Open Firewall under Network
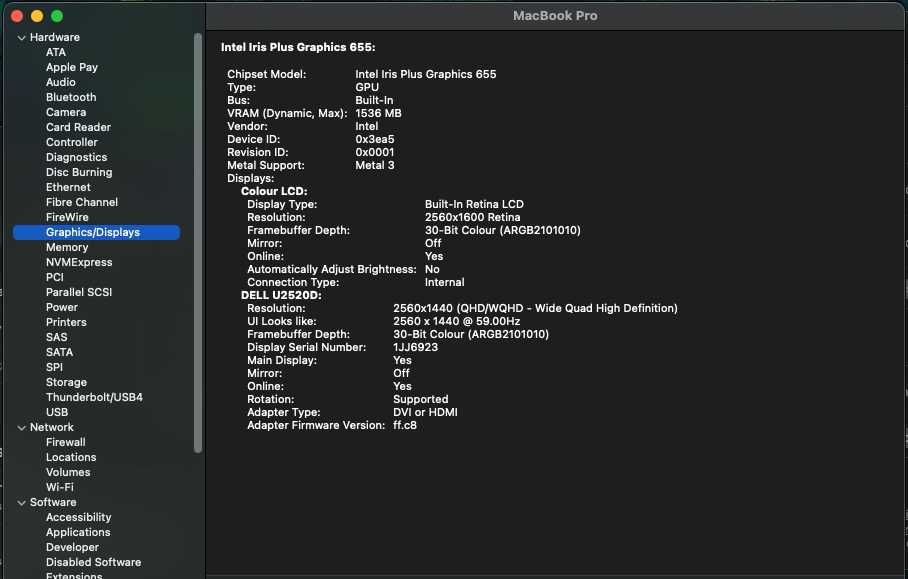The image size is (908, 579). click(65, 443)
